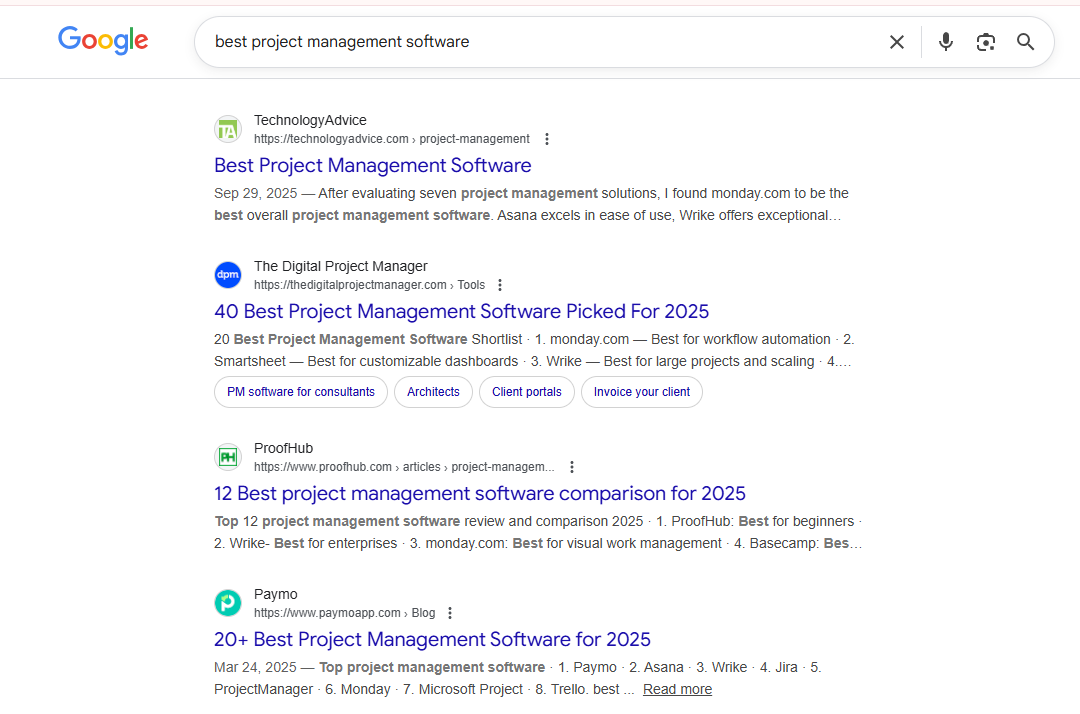Click the magnifying glass search button
Viewport: 1080px width, 714px height.
(x=1026, y=42)
